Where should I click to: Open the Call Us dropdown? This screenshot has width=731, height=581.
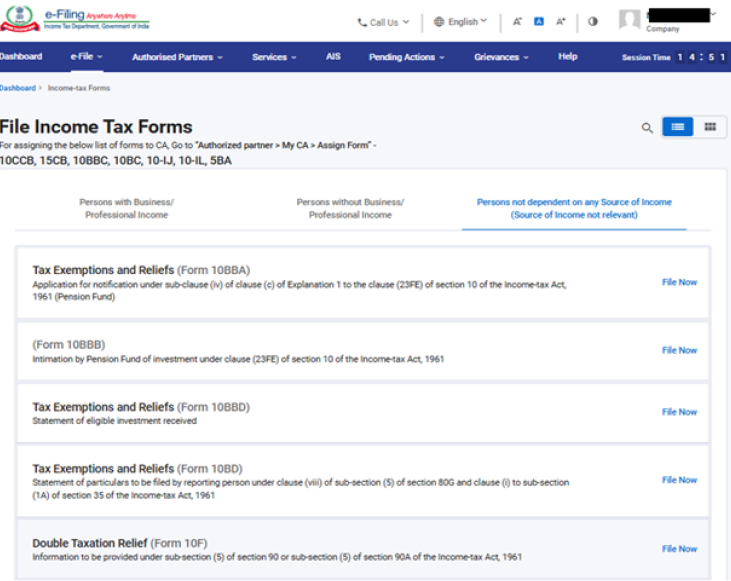point(383,21)
